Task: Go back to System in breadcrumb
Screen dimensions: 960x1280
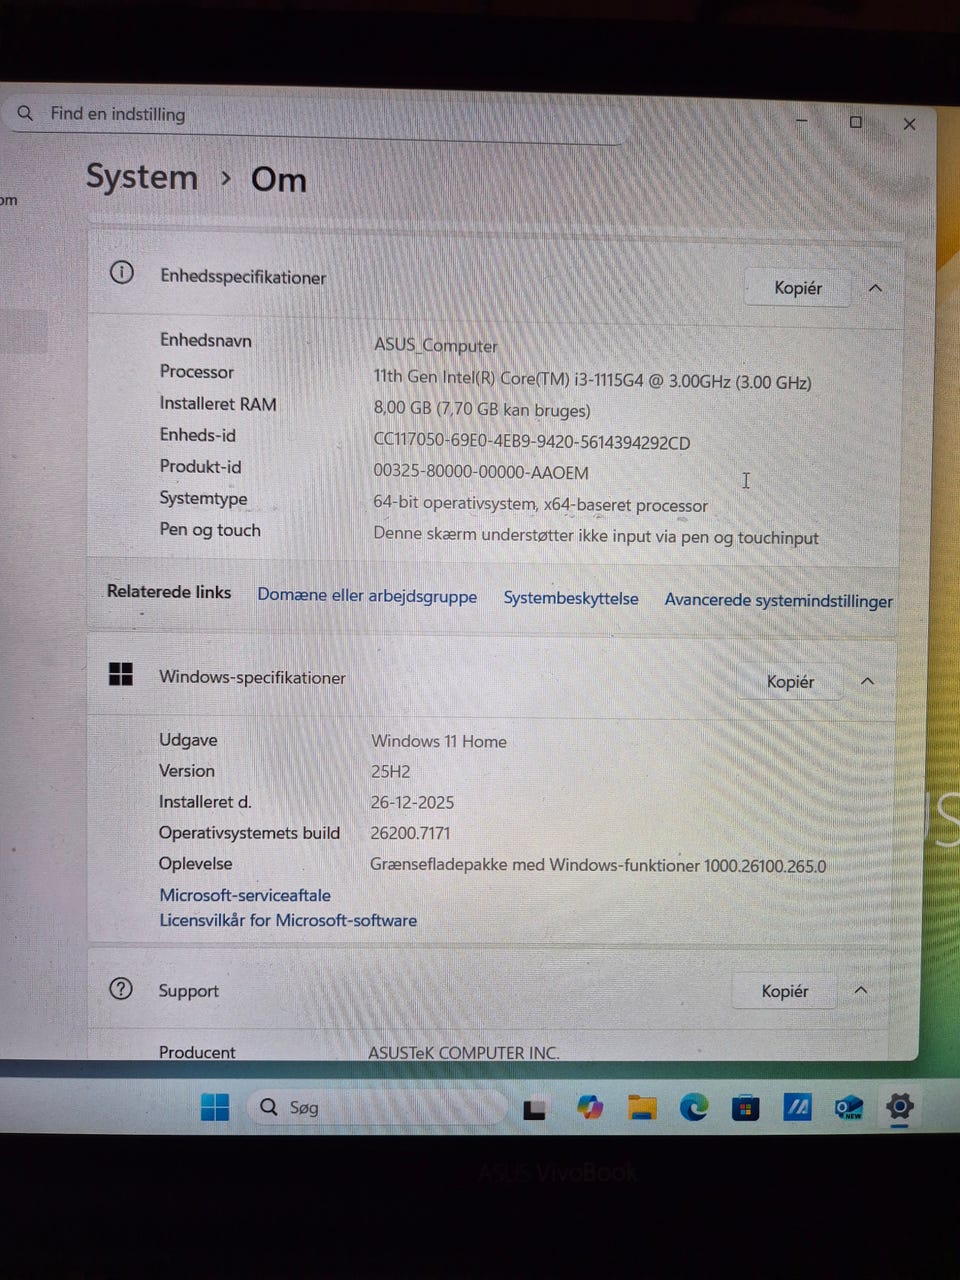Action: point(142,177)
